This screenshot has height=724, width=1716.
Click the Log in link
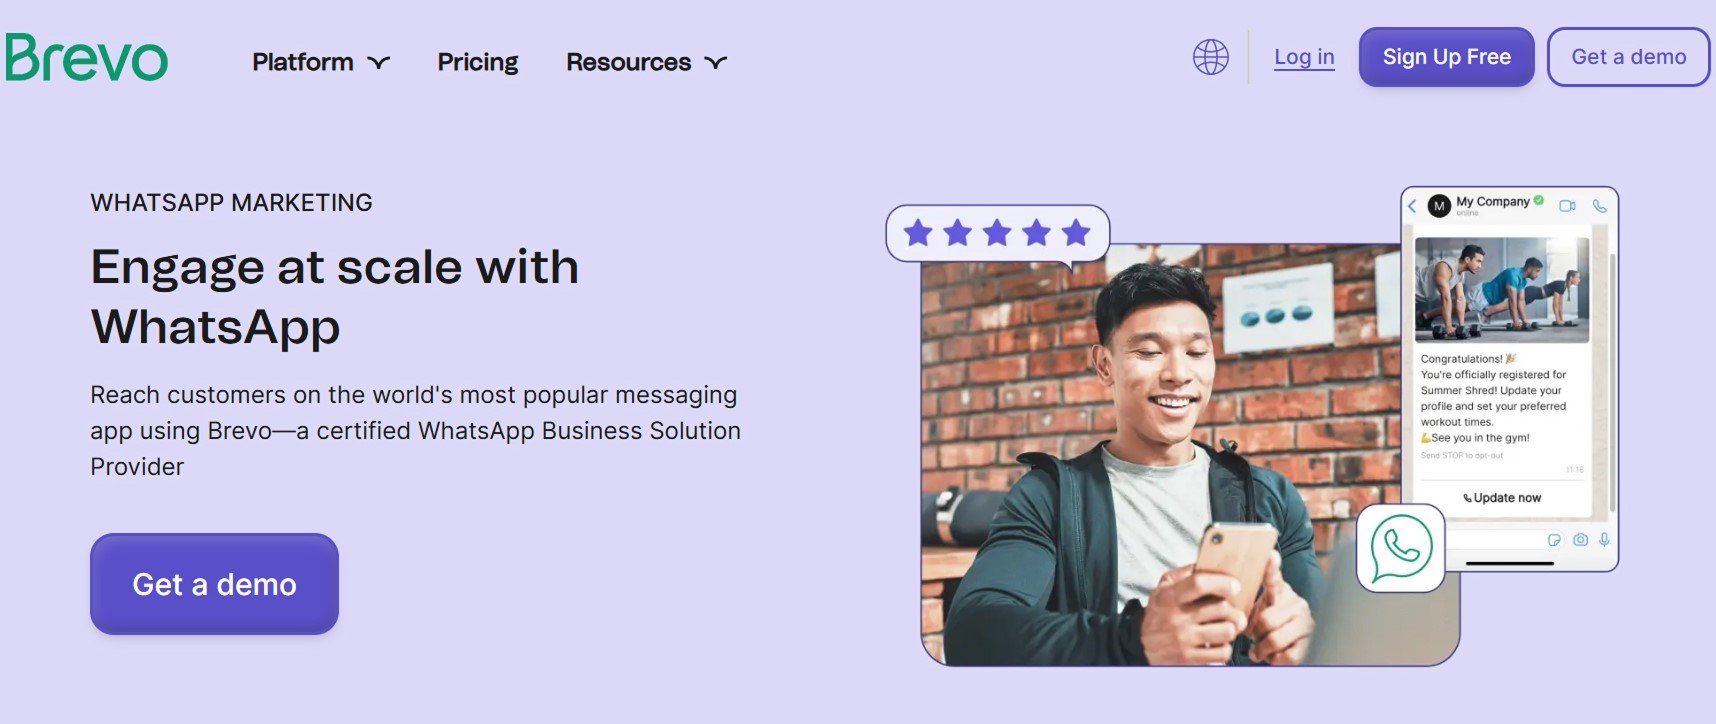(1304, 57)
